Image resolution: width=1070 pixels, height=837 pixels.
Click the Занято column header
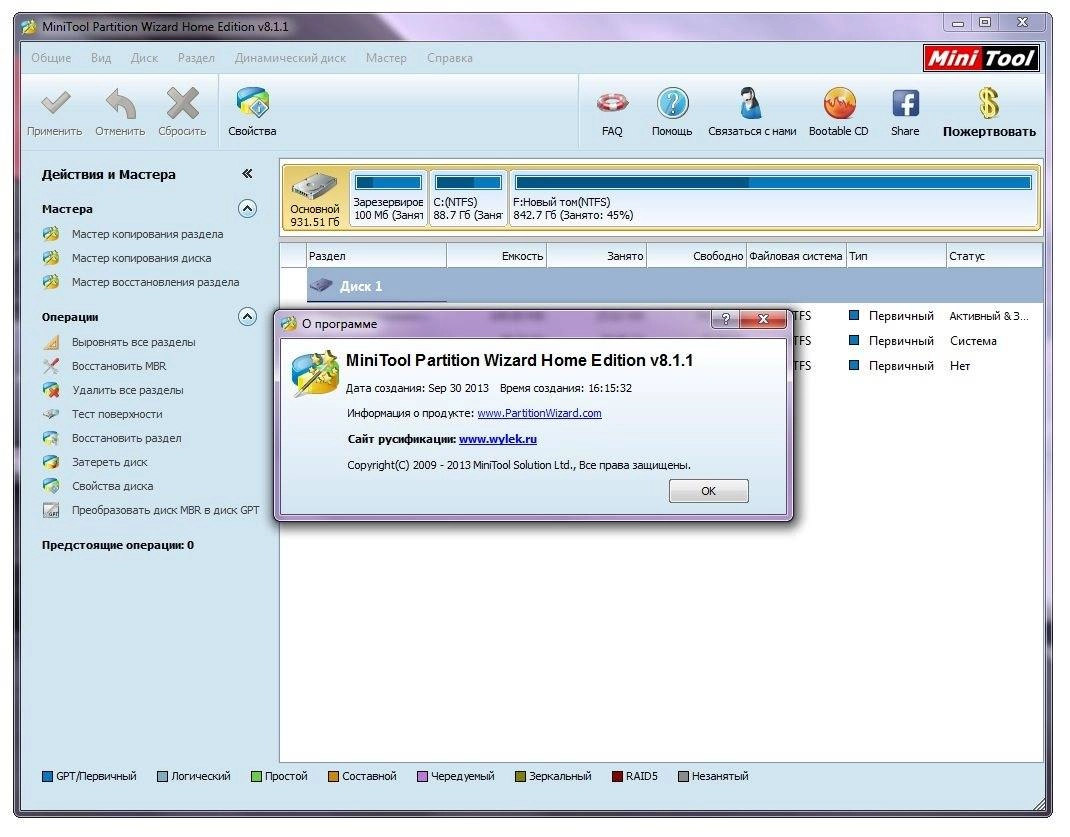(x=596, y=256)
